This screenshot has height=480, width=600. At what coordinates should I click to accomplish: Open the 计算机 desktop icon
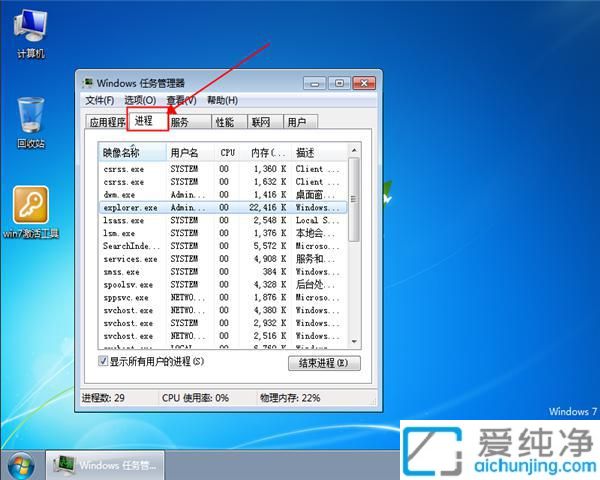tap(31, 34)
